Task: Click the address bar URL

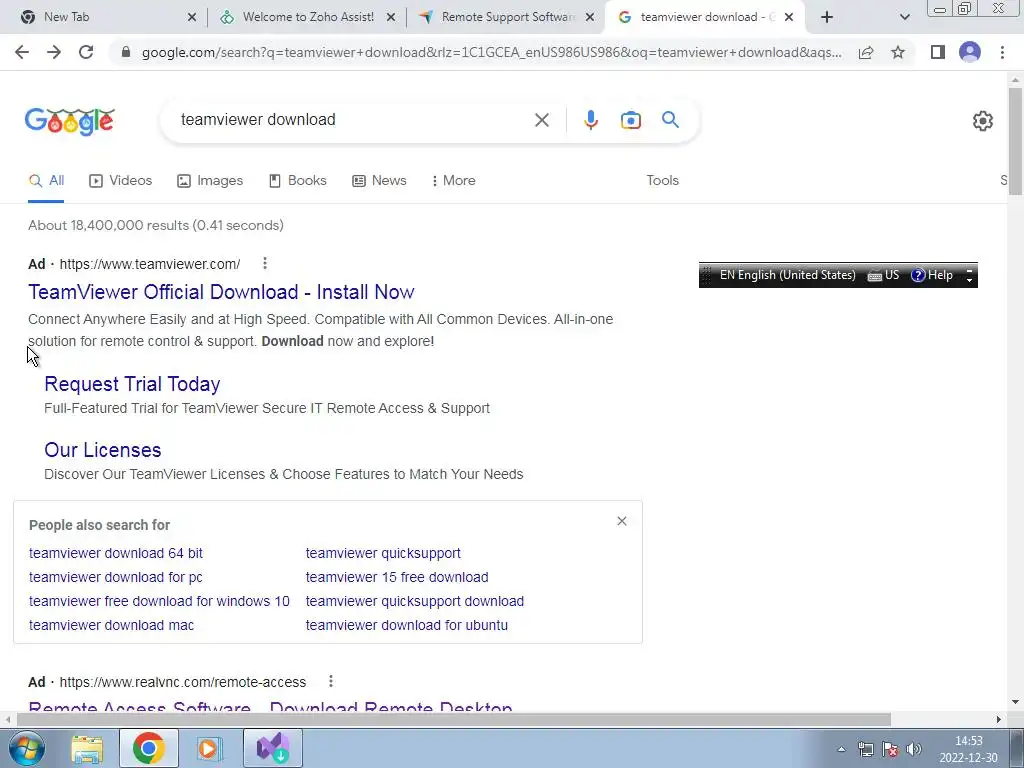Action: (491, 52)
